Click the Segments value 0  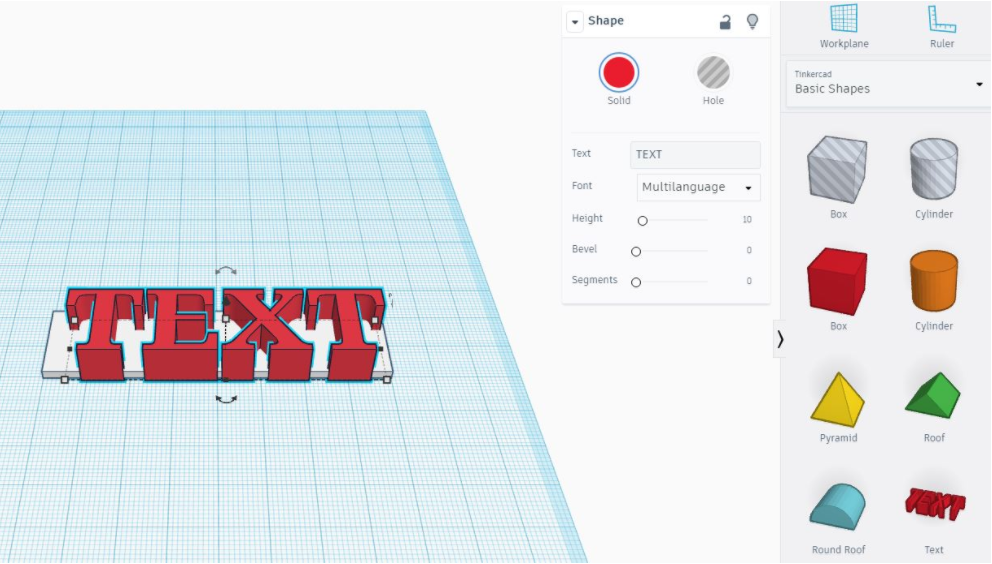(x=748, y=281)
